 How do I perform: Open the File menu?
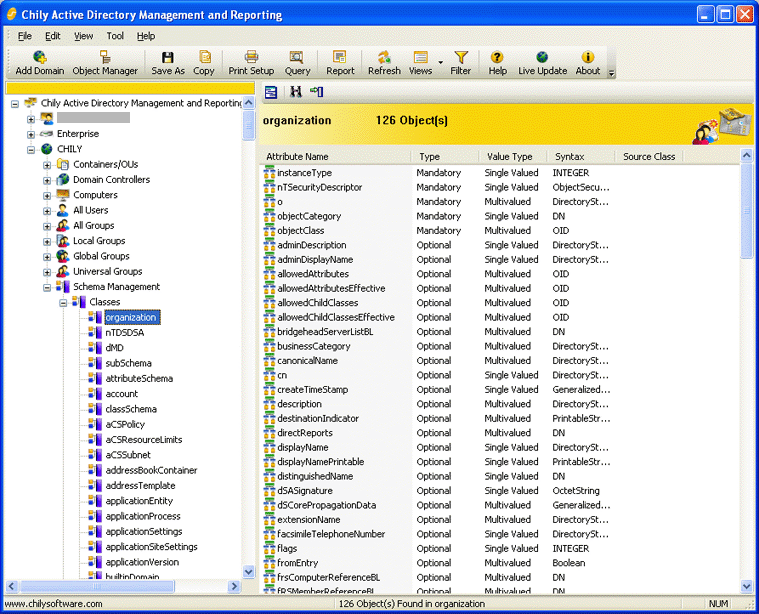coord(25,36)
